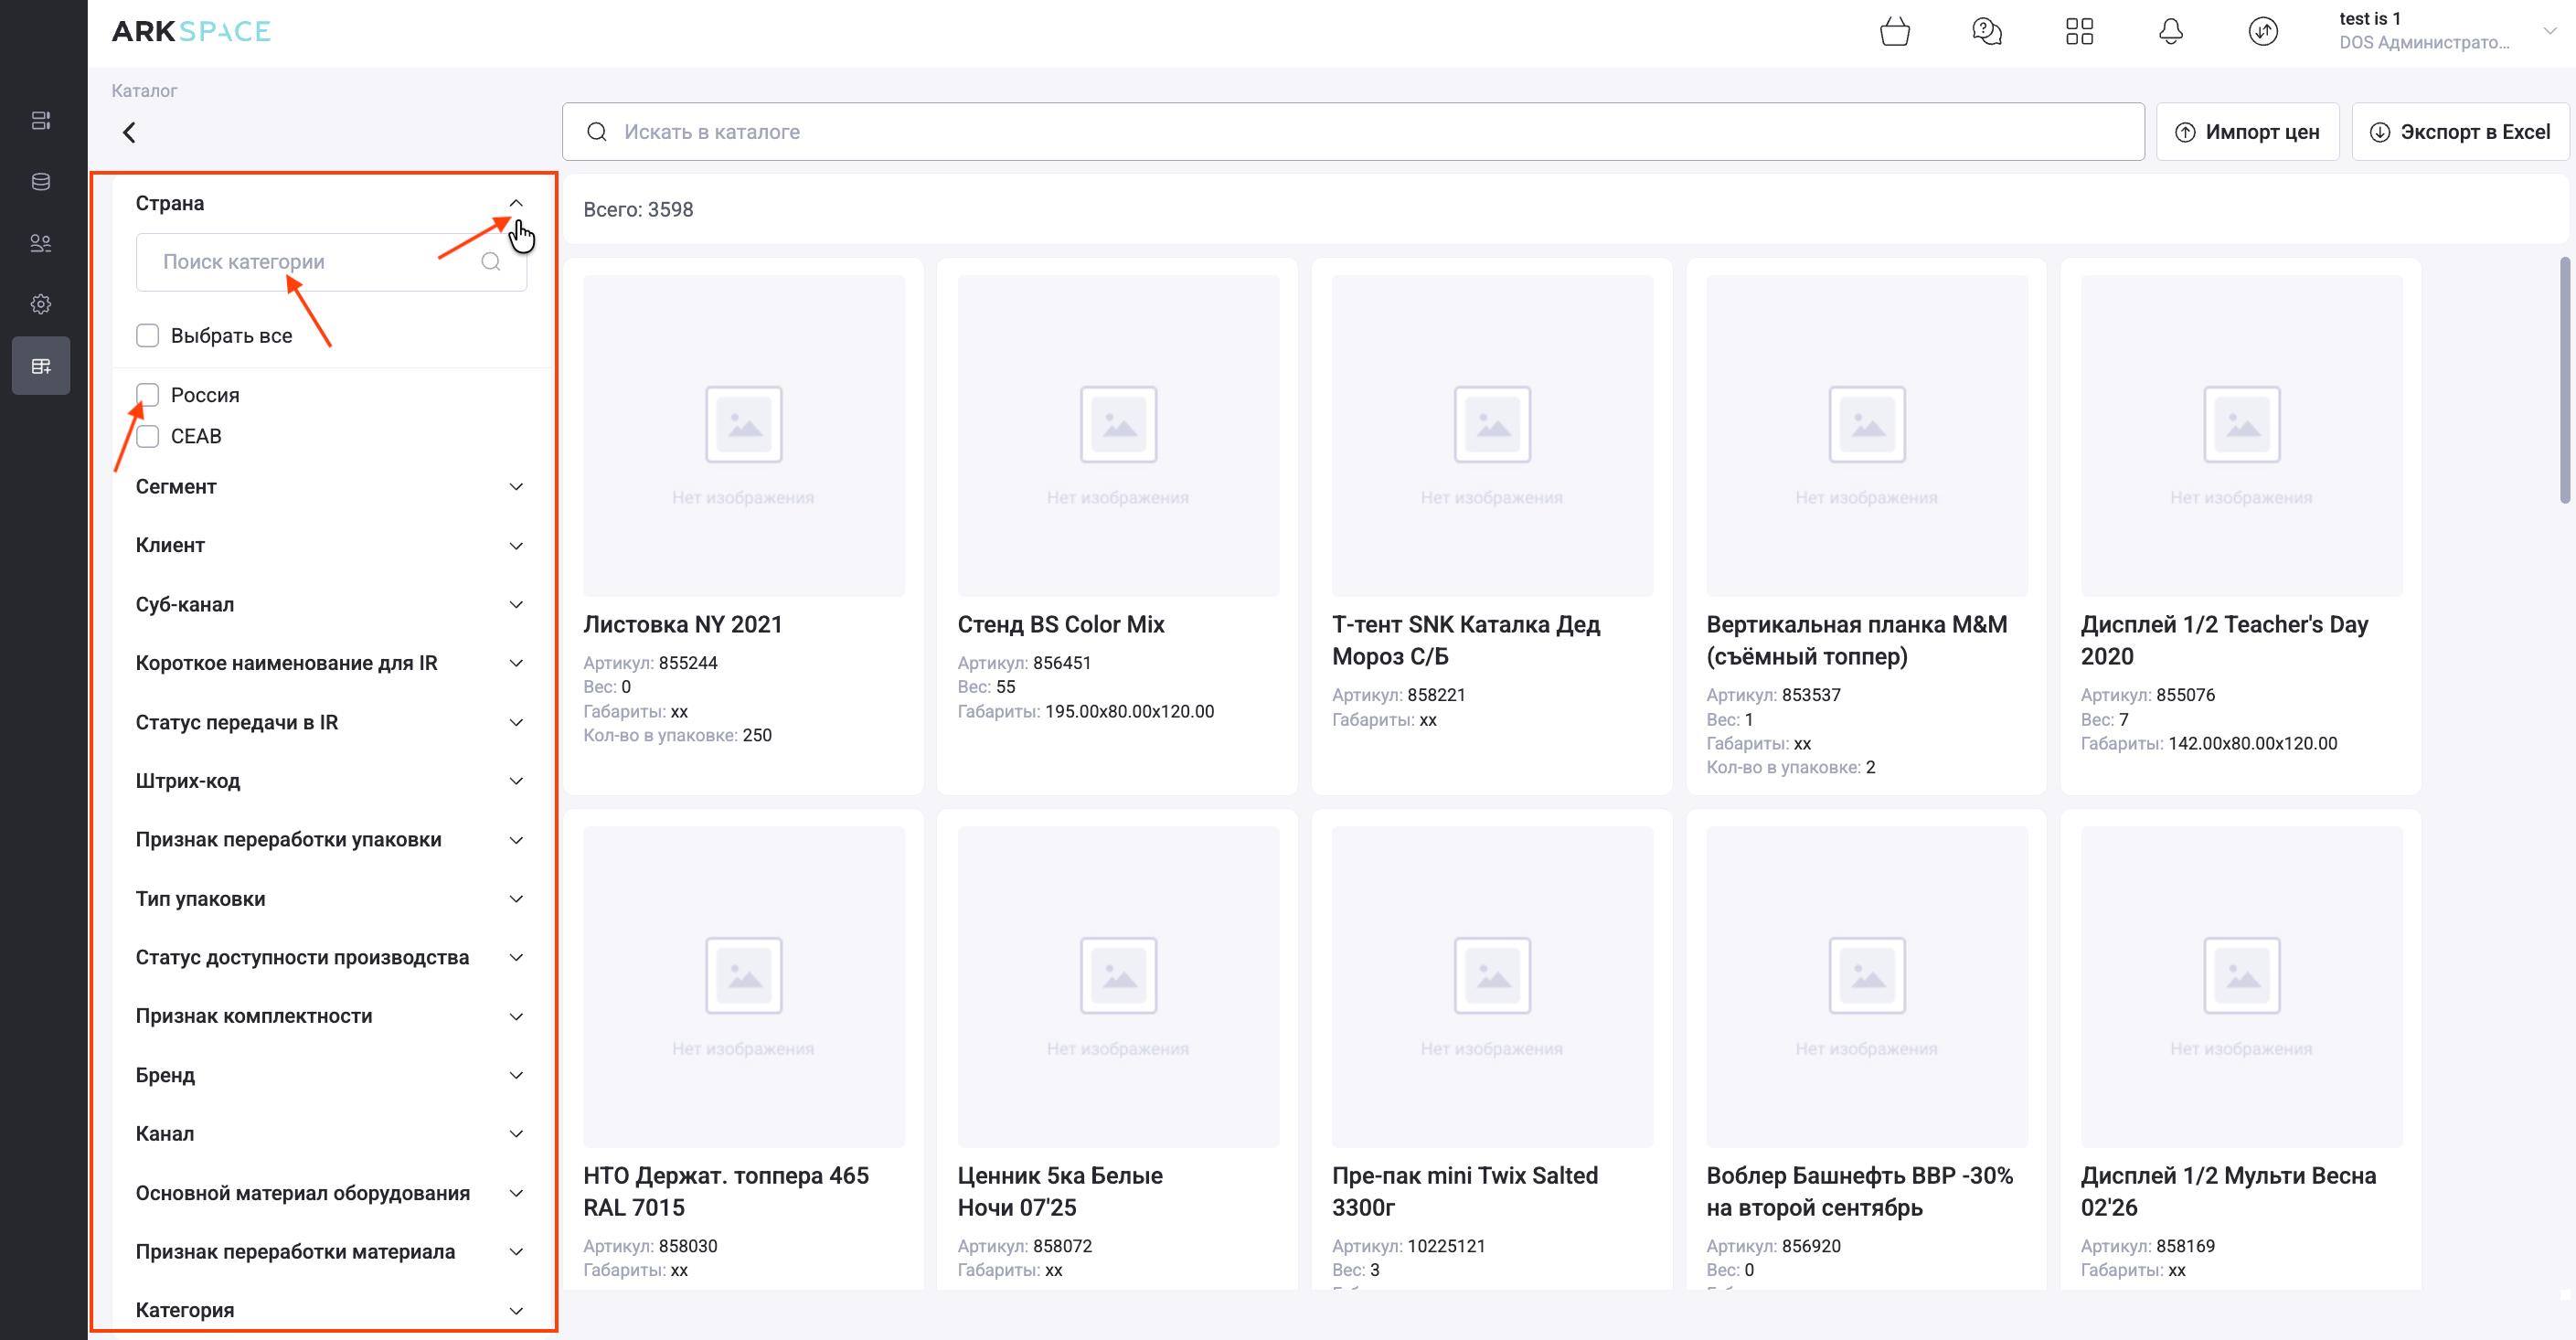
Task: Expand the Бренд filter
Action: coord(516,1075)
